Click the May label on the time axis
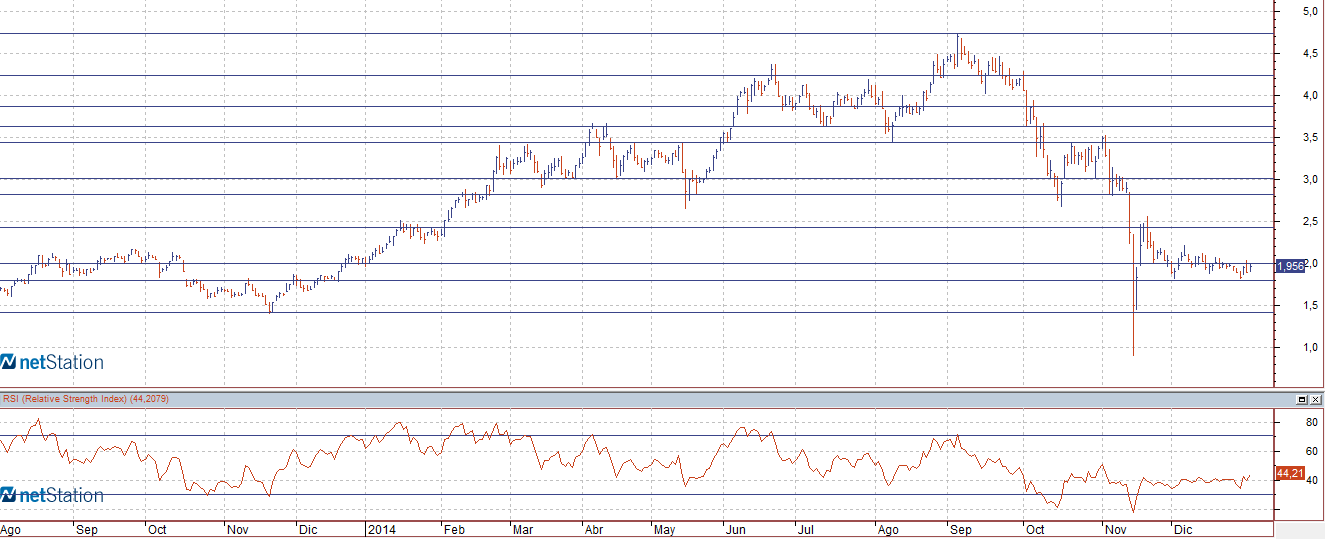The height and width of the screenshot is (539, 1325). [666, 528]
